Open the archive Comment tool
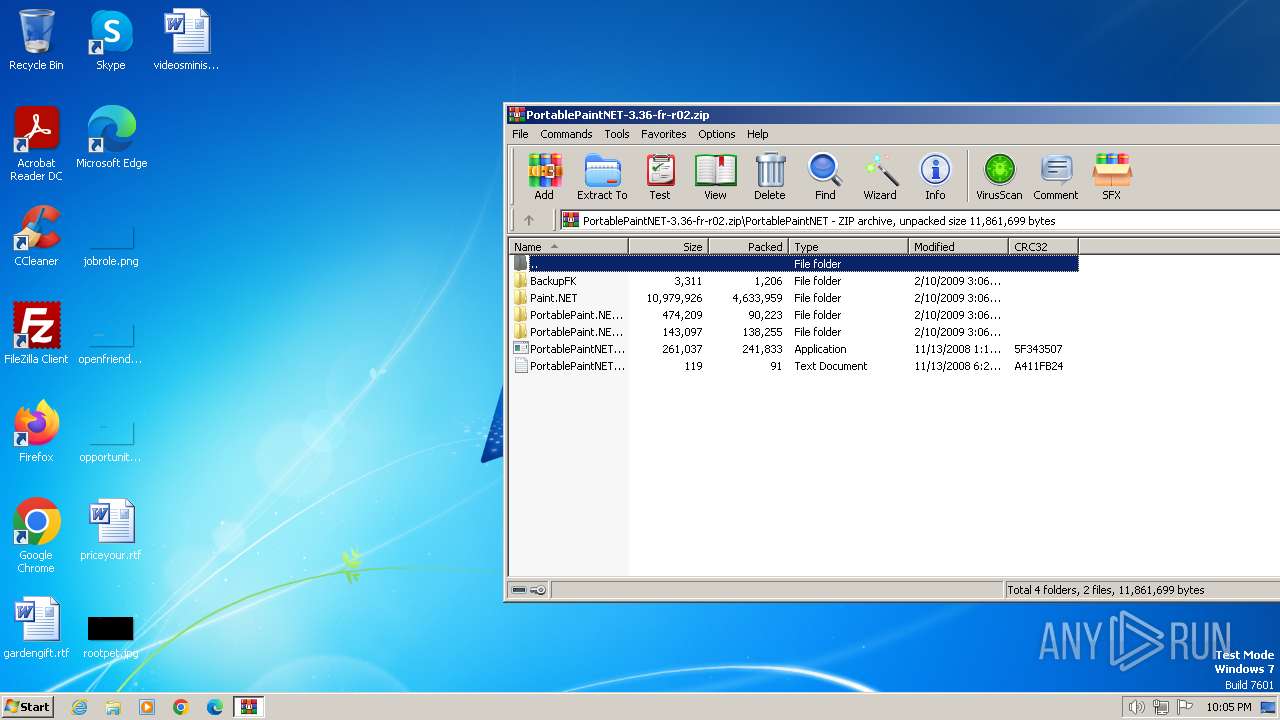This screenshot has width=1280, height=720. 1056,177
